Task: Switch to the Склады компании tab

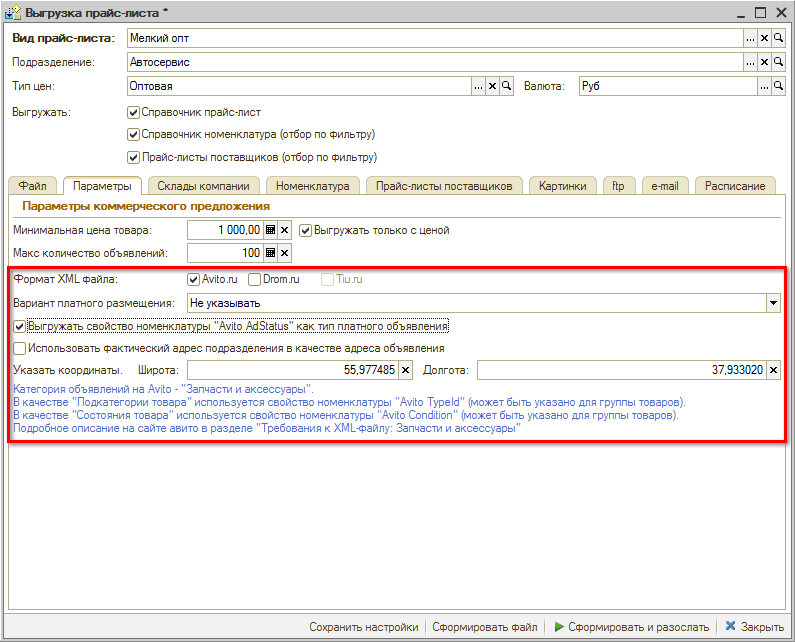Action: (x=204, y=186)
